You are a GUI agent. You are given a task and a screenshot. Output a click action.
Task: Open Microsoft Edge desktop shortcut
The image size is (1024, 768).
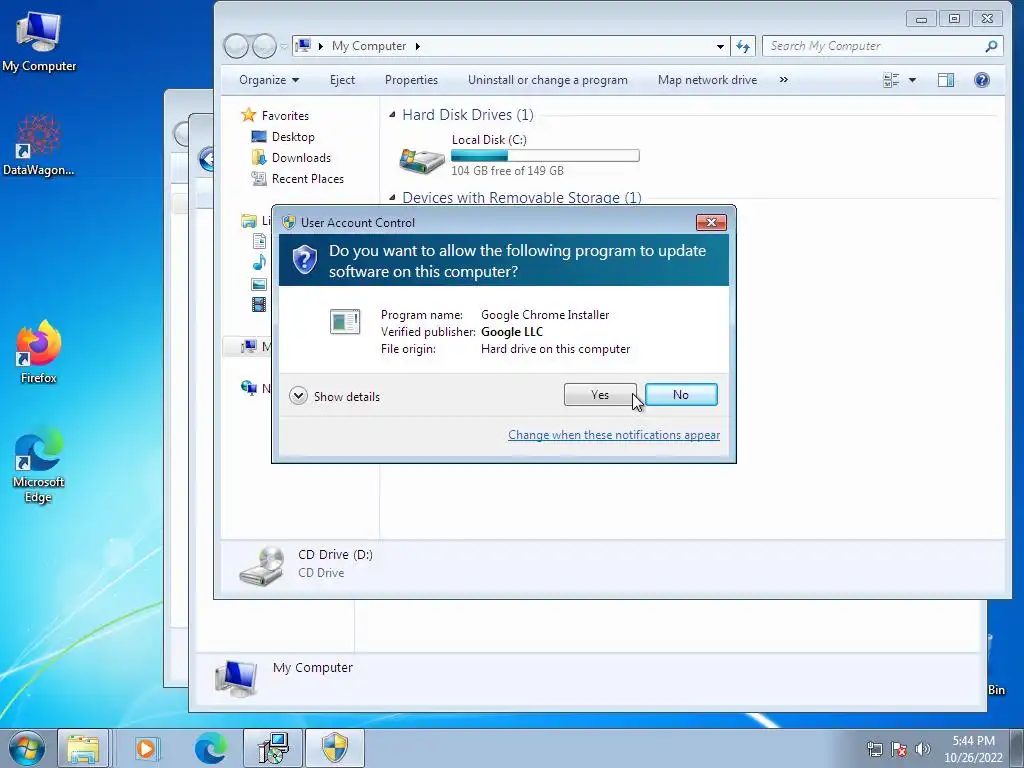39,465
